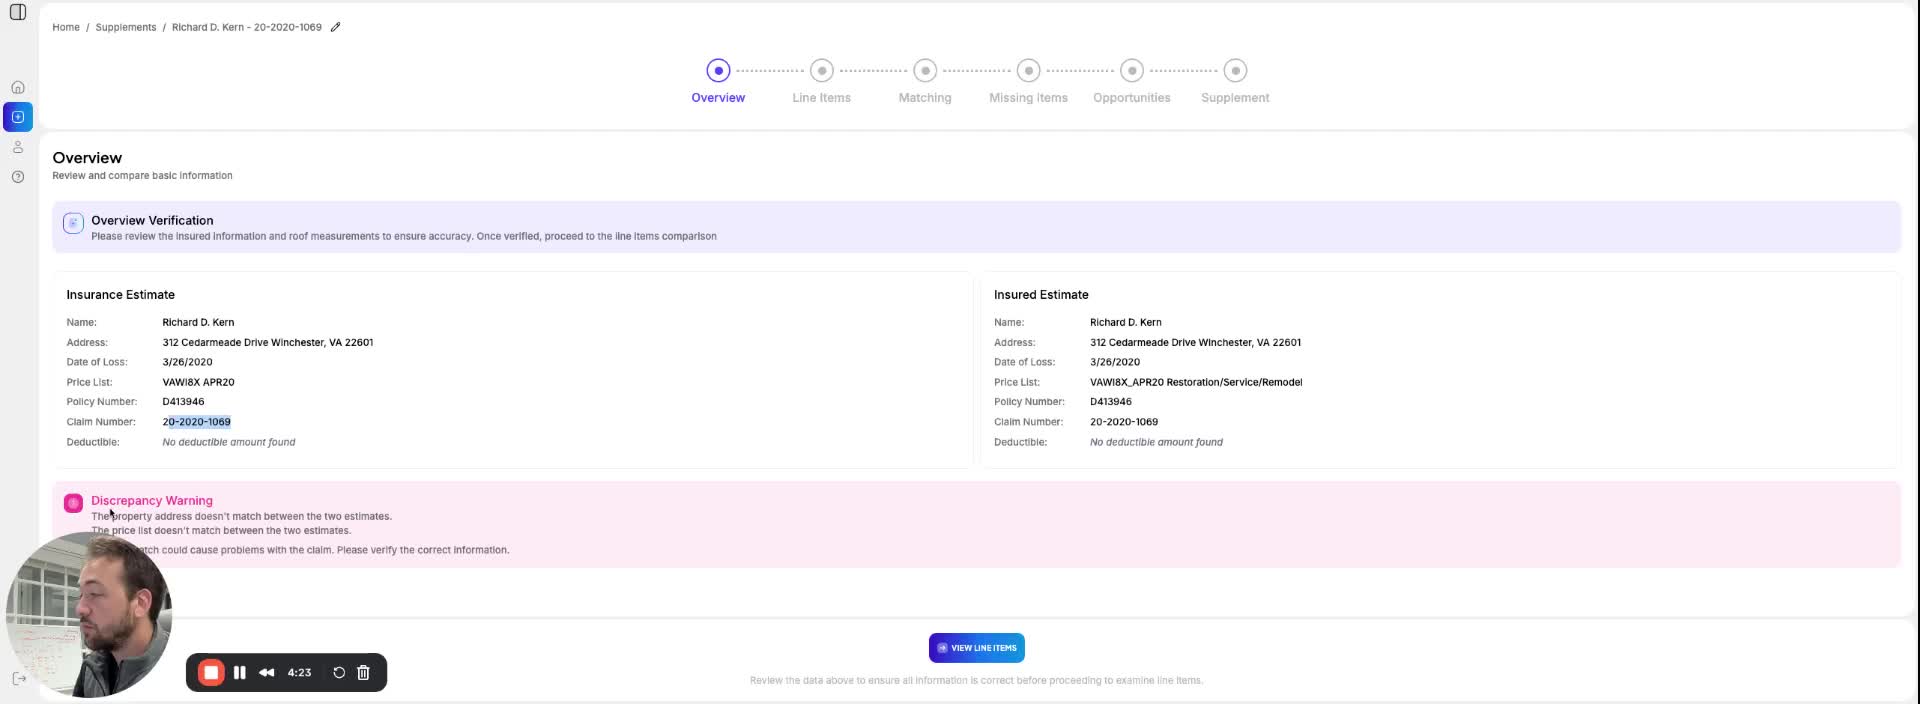Delete the recording with trash icon

(x=363, y=673)
